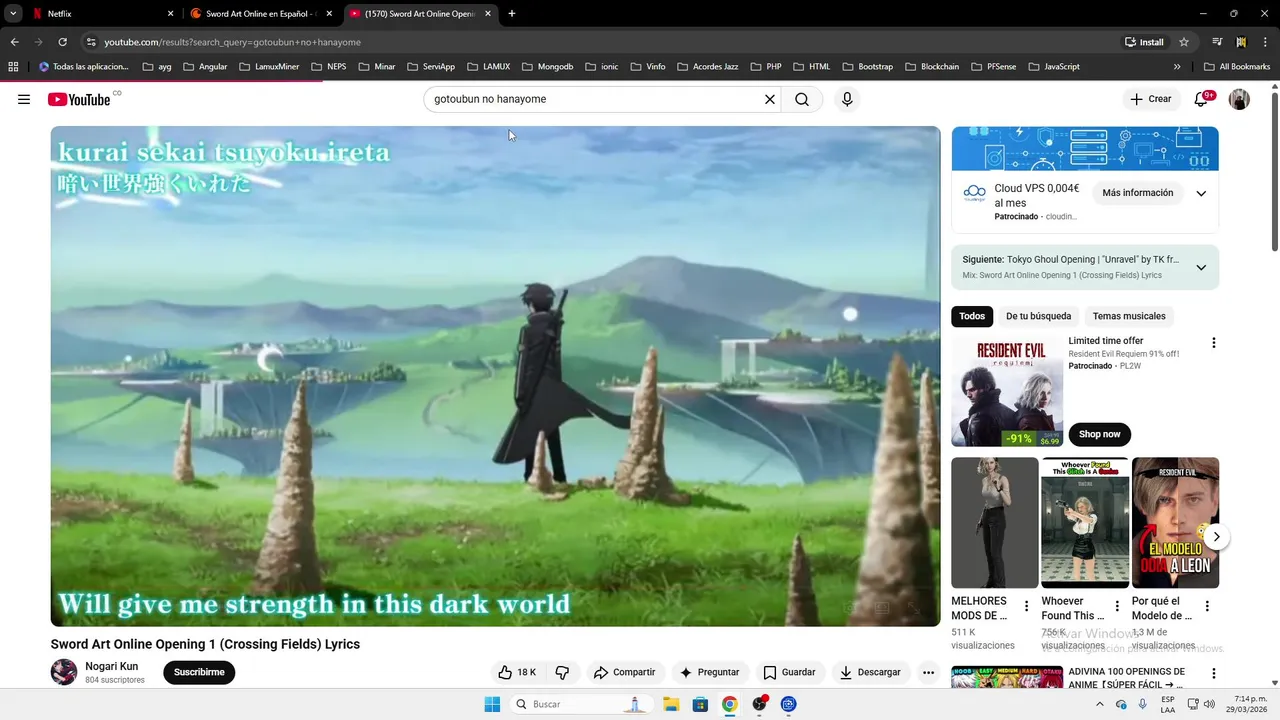The height and width of the screenshot is (720, 1280).
Task: Click the page vertical scrollbar
Action: 1274,170
